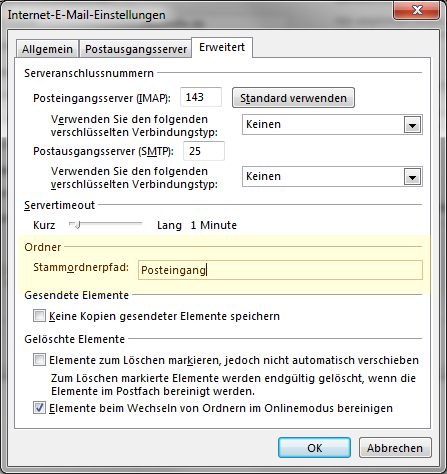The image size is (447, 474).
Task: Select the Erweitert tab
Action: point(222,47)
